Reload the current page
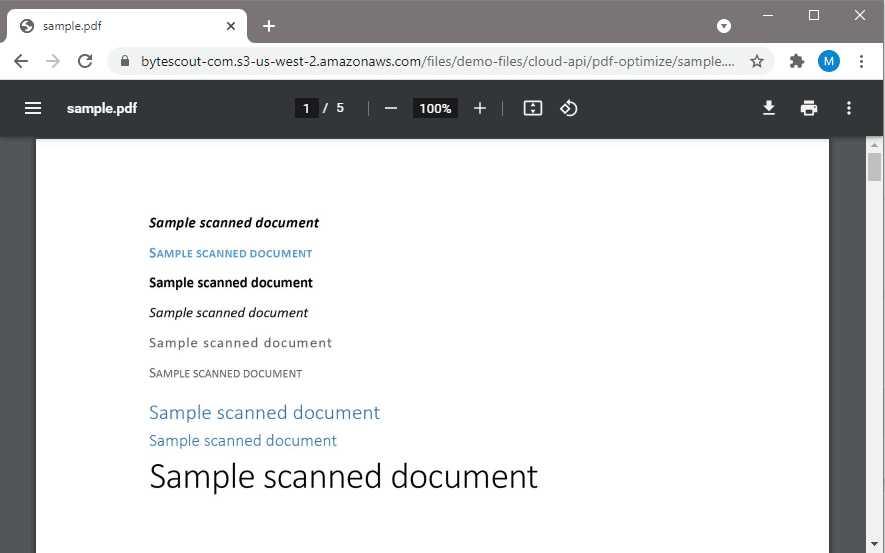 tap(85, 61)
